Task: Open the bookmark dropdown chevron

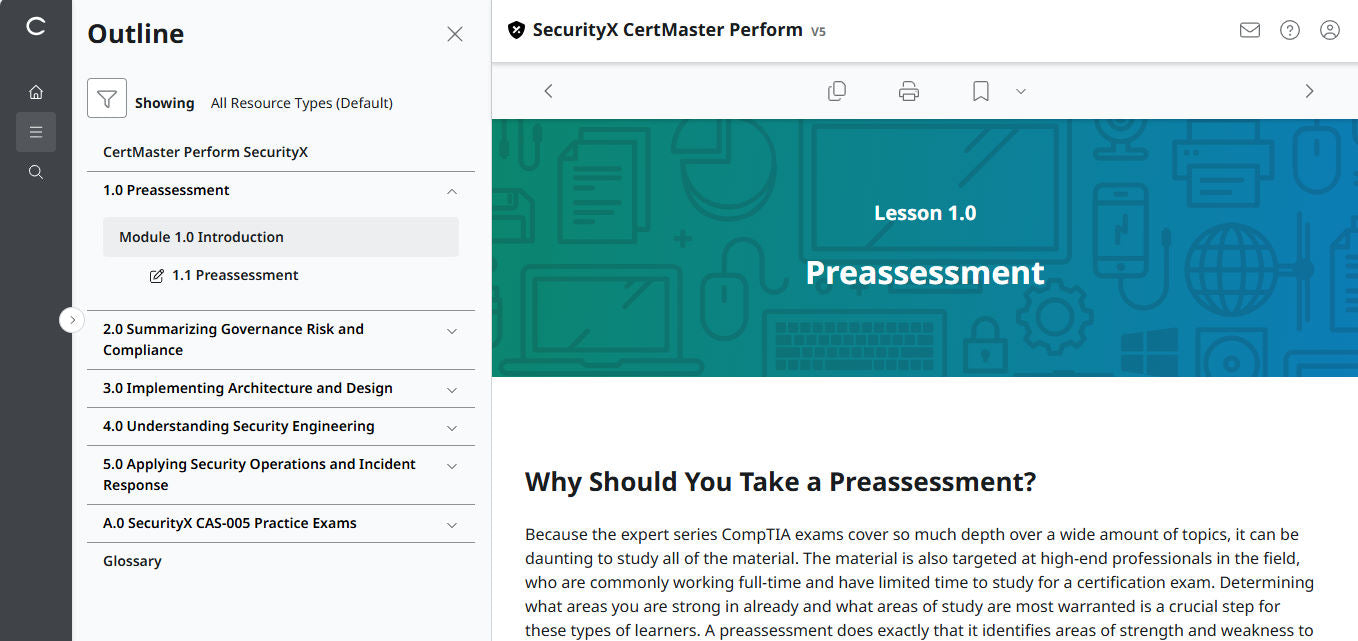Action: point(1020,91)
